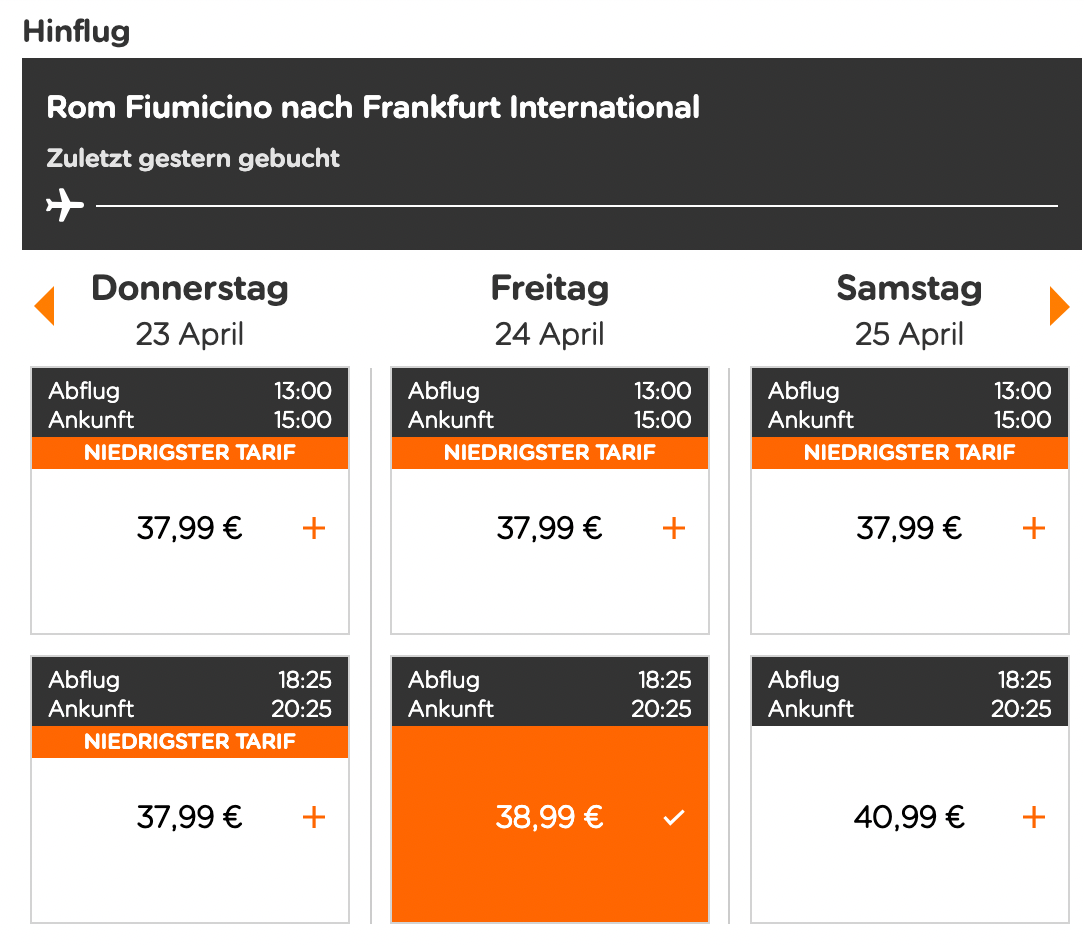Choose the Freitag 24 April column header
1084x946 pixels.
pyautogui.click(x=550, y=310)
